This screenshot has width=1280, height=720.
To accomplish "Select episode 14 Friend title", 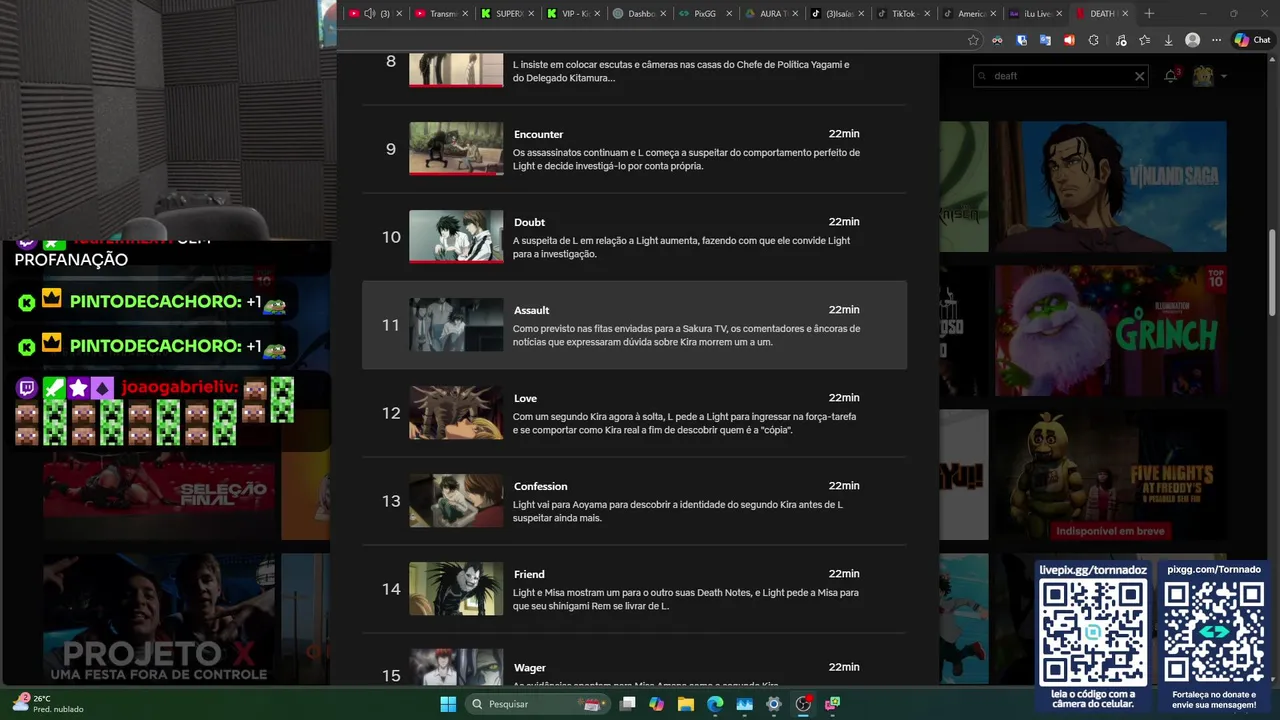I will (529, 574).
